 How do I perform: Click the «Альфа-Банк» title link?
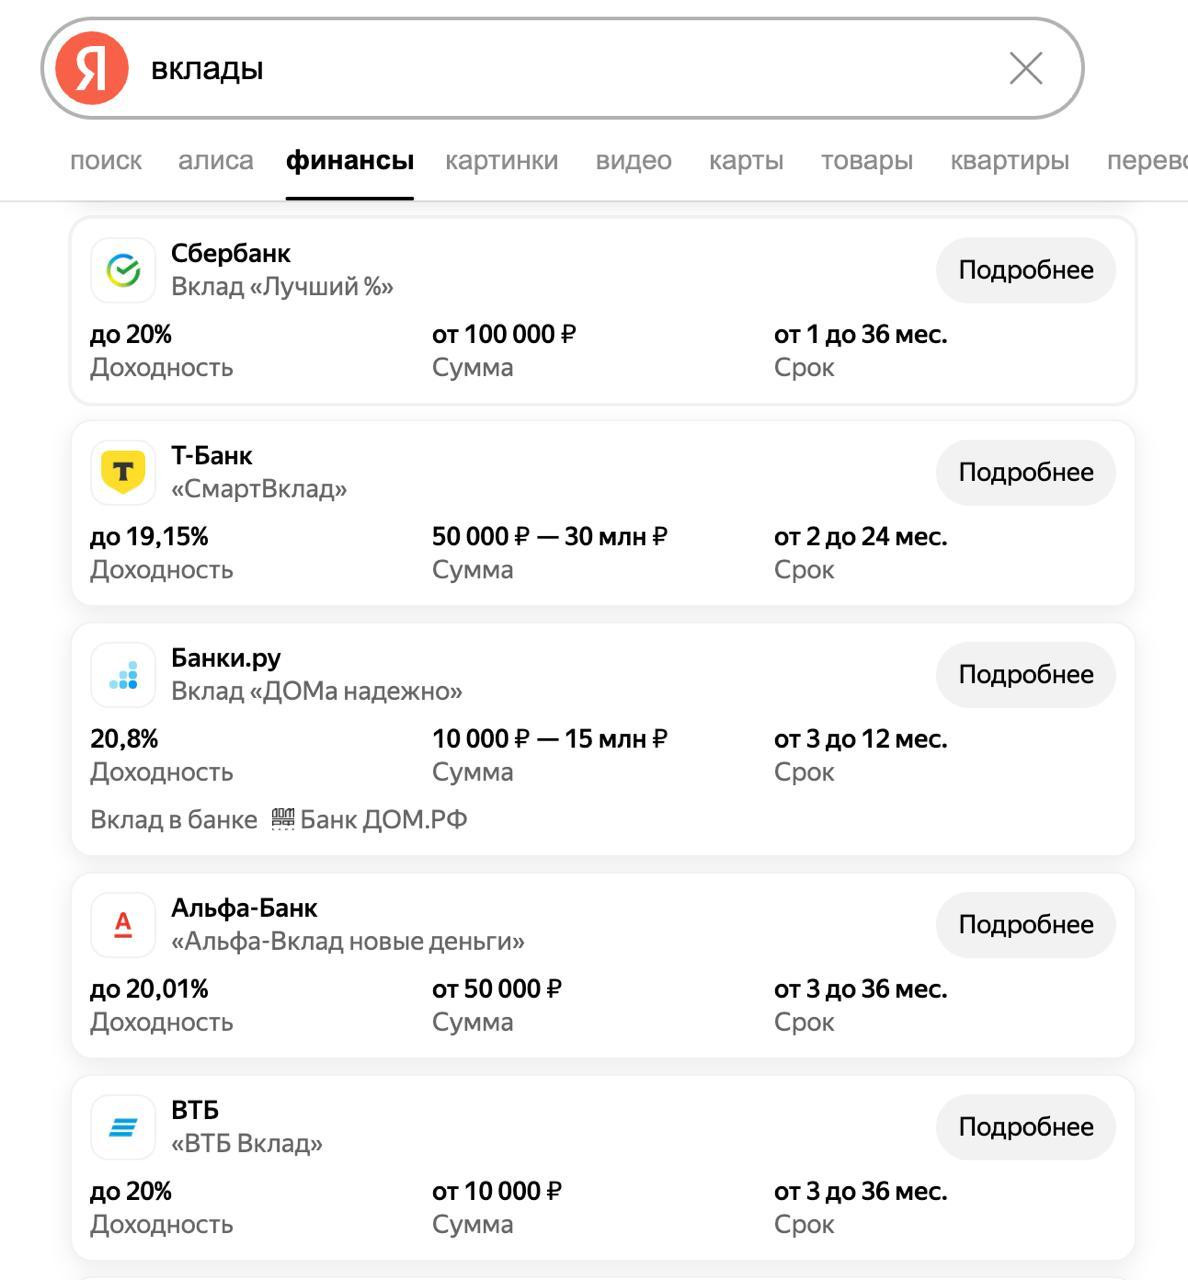244,908
